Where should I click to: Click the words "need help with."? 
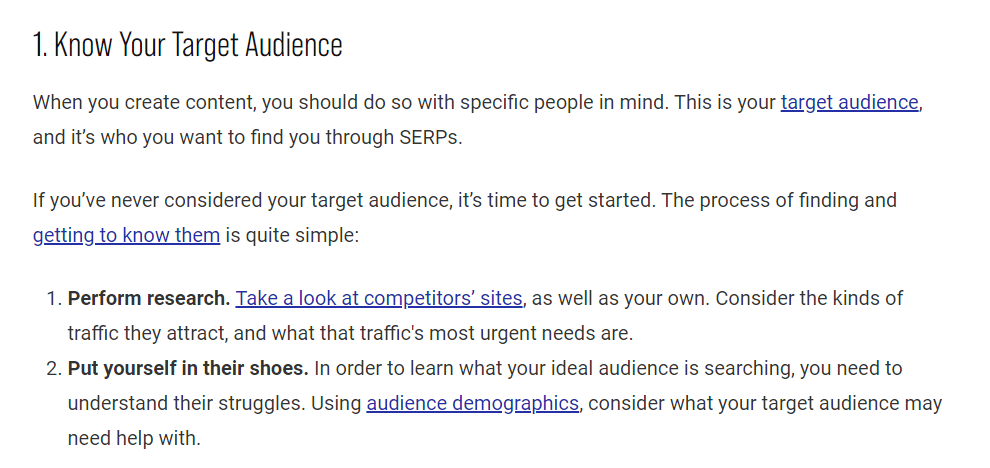[134, 439]
